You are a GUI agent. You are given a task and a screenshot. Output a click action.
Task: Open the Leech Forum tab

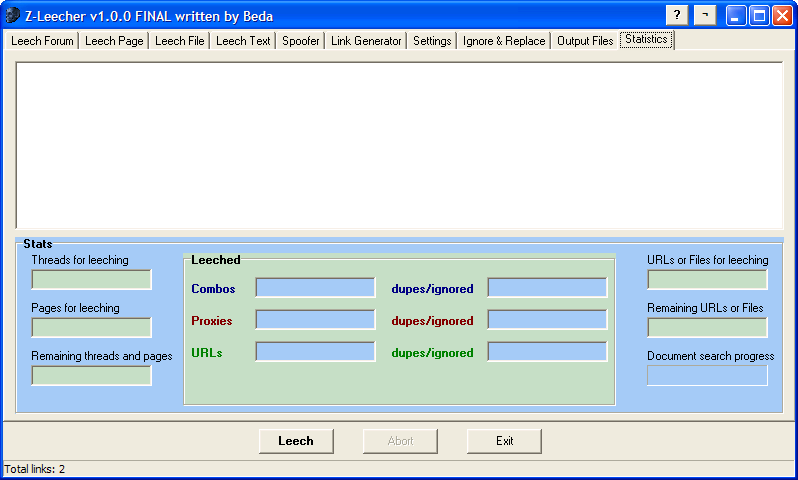point(42,41)
